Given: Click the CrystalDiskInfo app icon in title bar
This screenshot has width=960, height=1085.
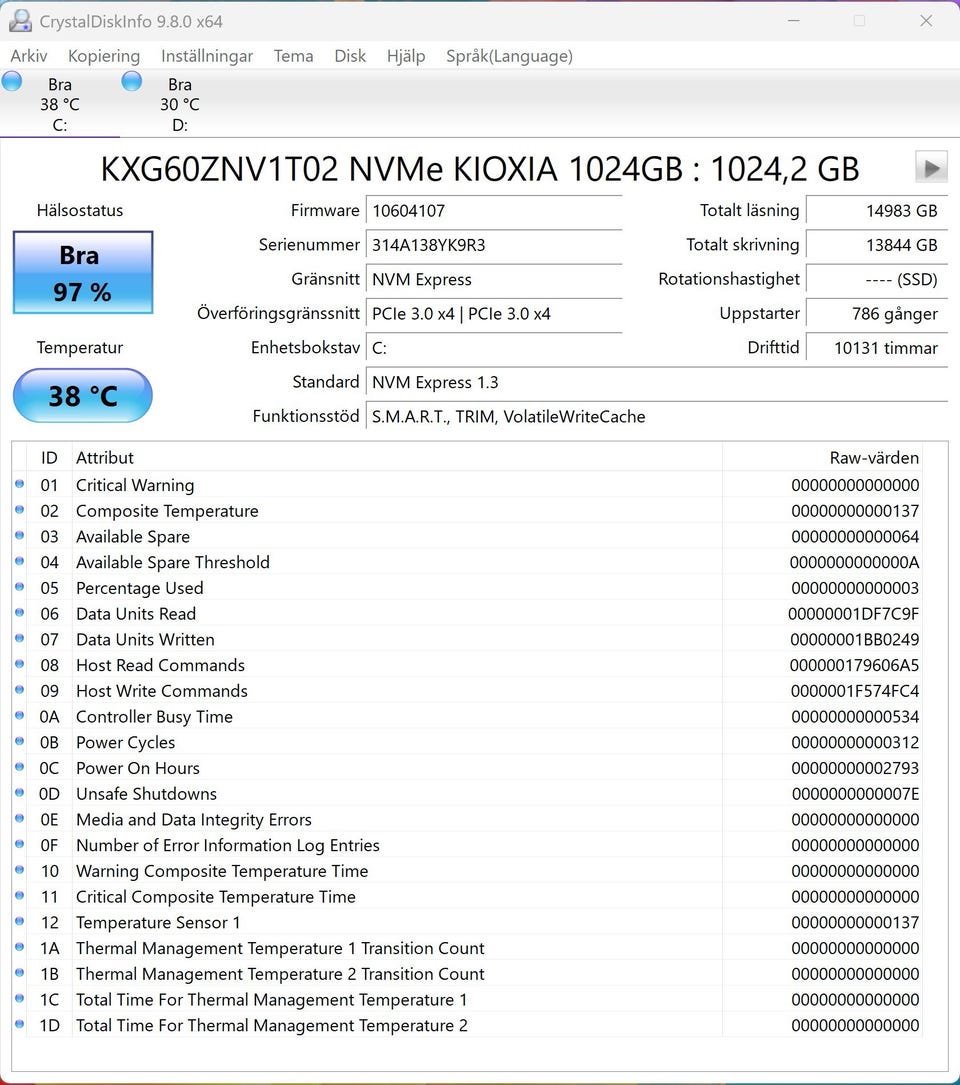Looking at the screenshot, I should point(19,20).
